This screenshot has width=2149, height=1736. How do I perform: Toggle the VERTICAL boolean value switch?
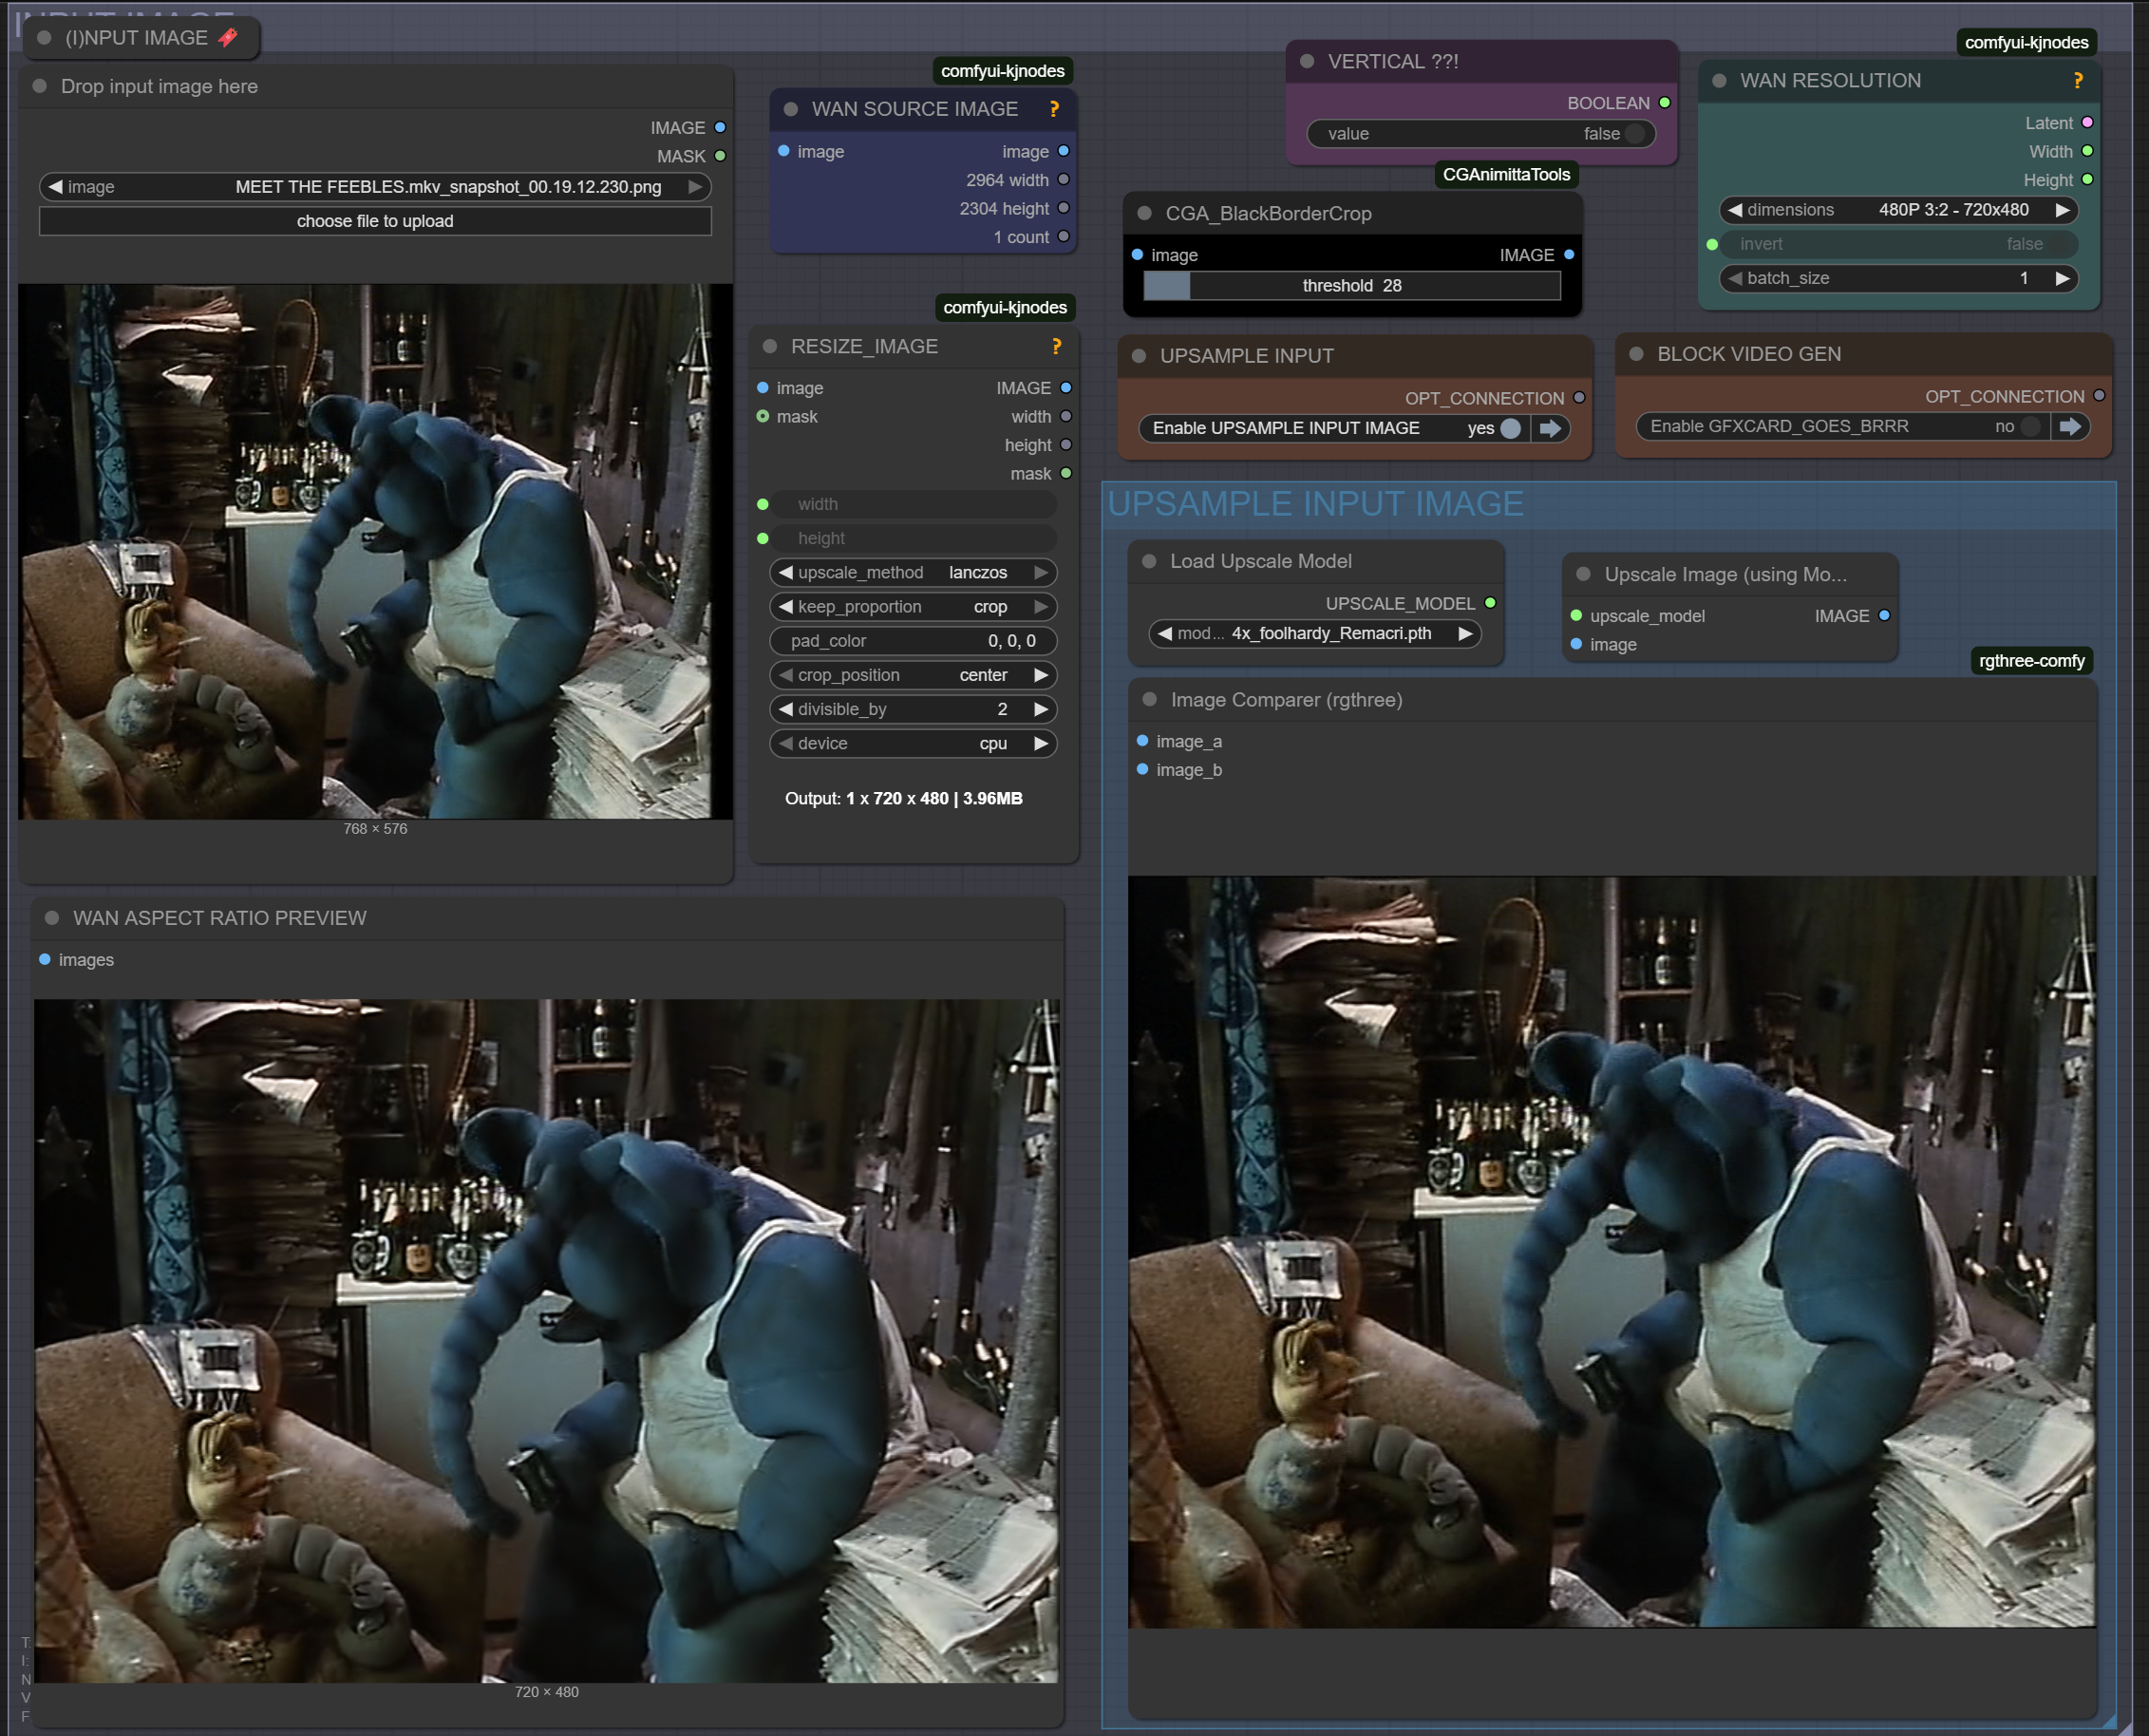(1633, 134)
